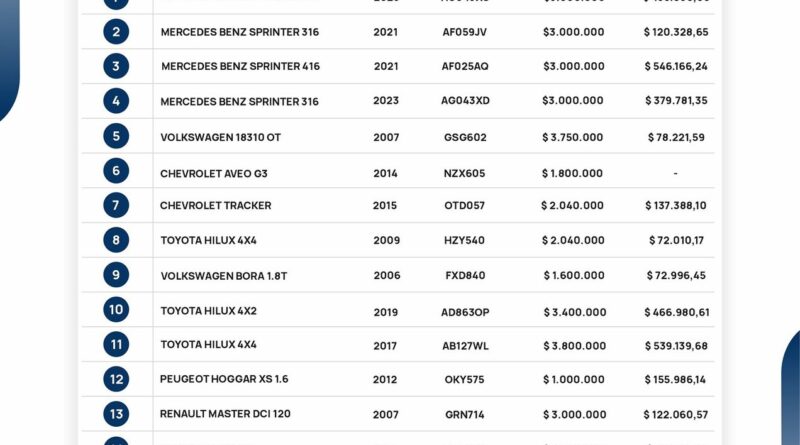Click the Mercedes Benz Sprinter 416 name

(240, 67)
